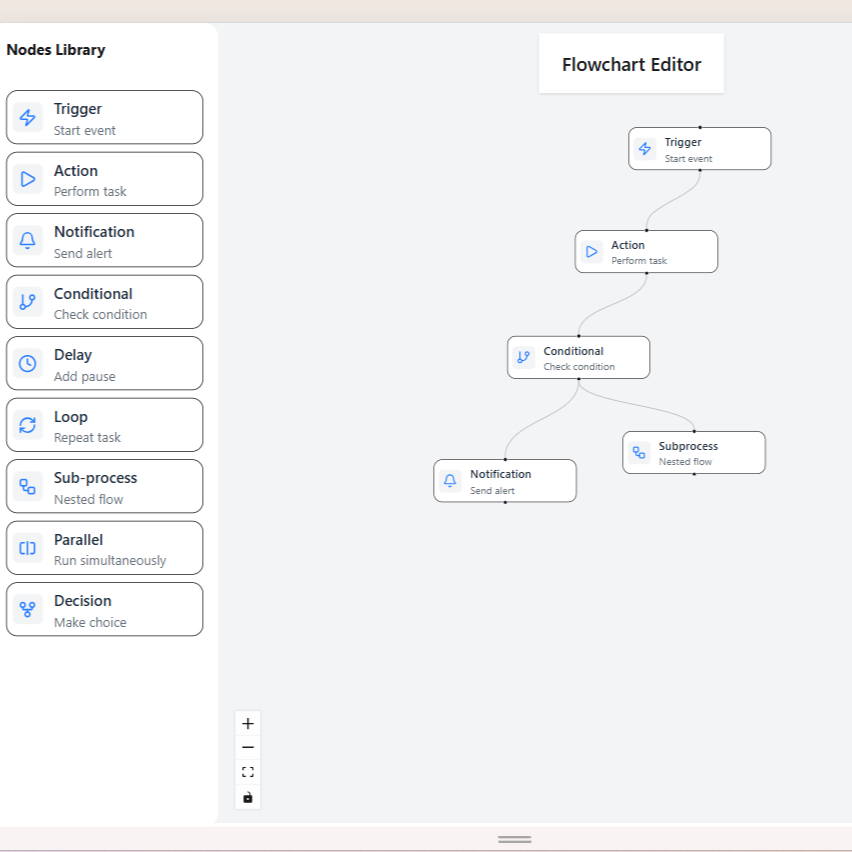Image resolution: width=852 pixels, height=852 pixels.
Task: Zoom in with the plus button
Action: coord(248,724)
